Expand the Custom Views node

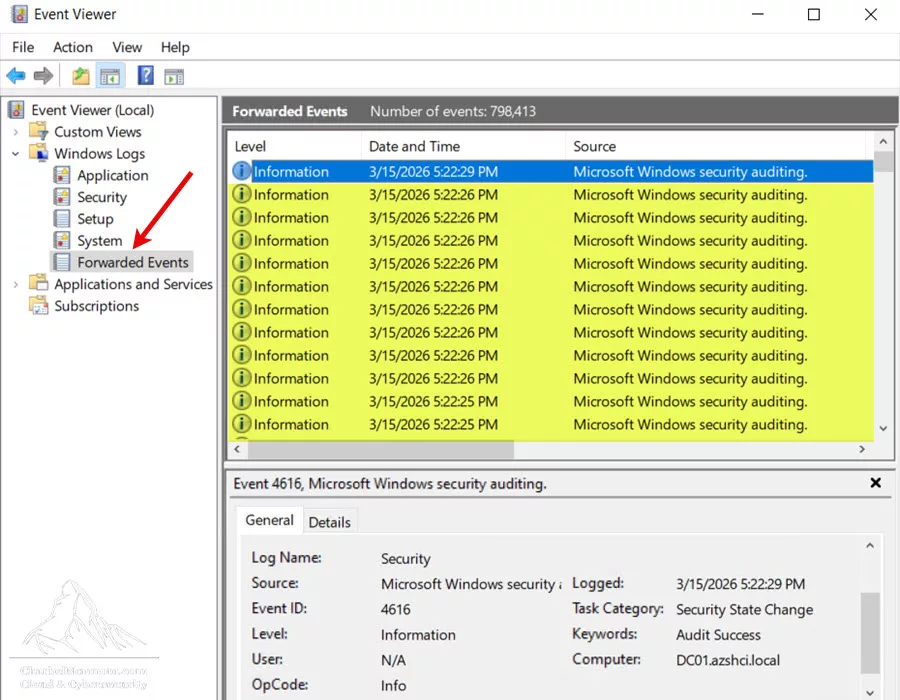click(15, 132)
